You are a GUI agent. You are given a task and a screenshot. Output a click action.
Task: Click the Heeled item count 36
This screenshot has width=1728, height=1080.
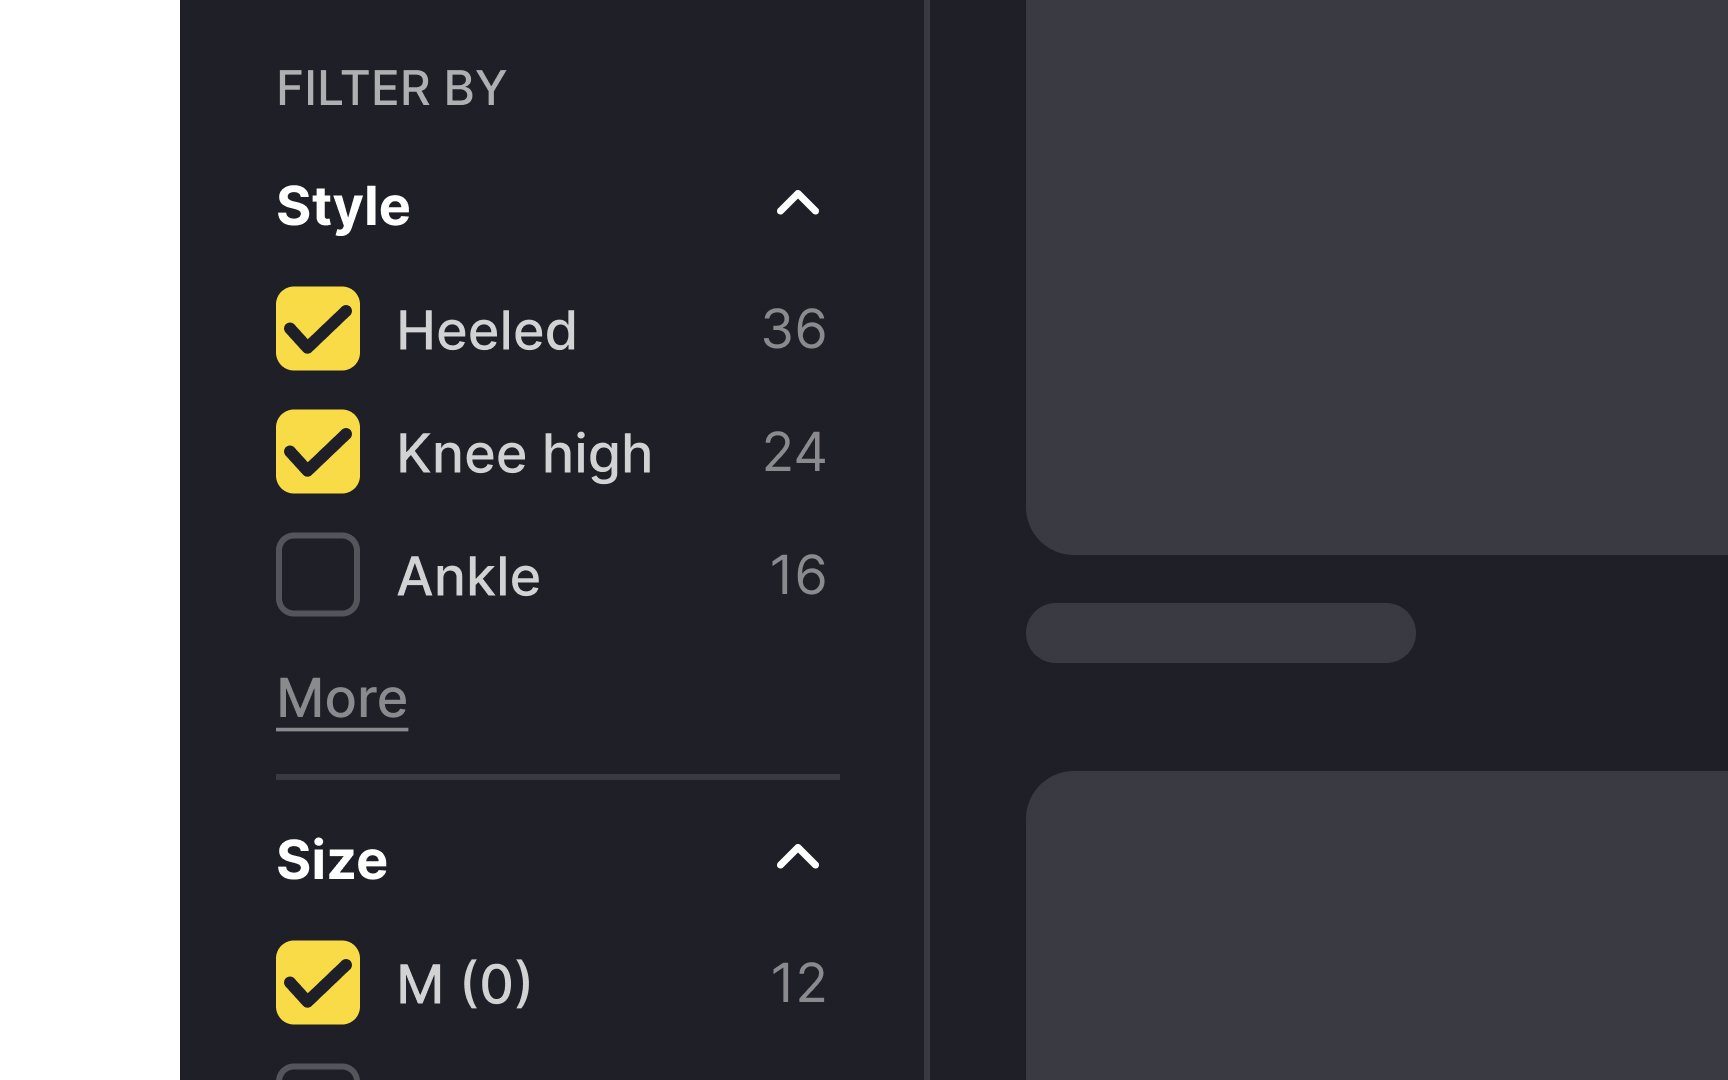coord(794,329)
